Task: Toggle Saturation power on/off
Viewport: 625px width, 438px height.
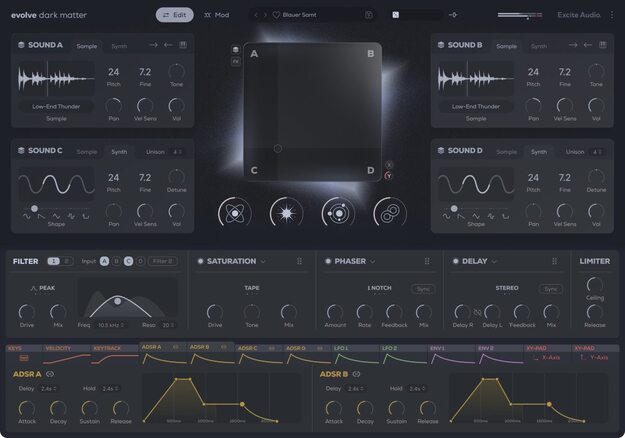Action: [200, 261]
